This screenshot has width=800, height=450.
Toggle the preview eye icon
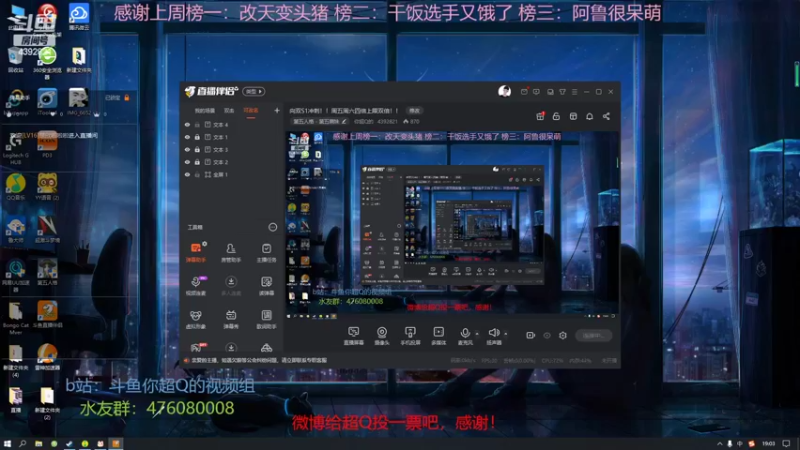[x=547, y=335]
